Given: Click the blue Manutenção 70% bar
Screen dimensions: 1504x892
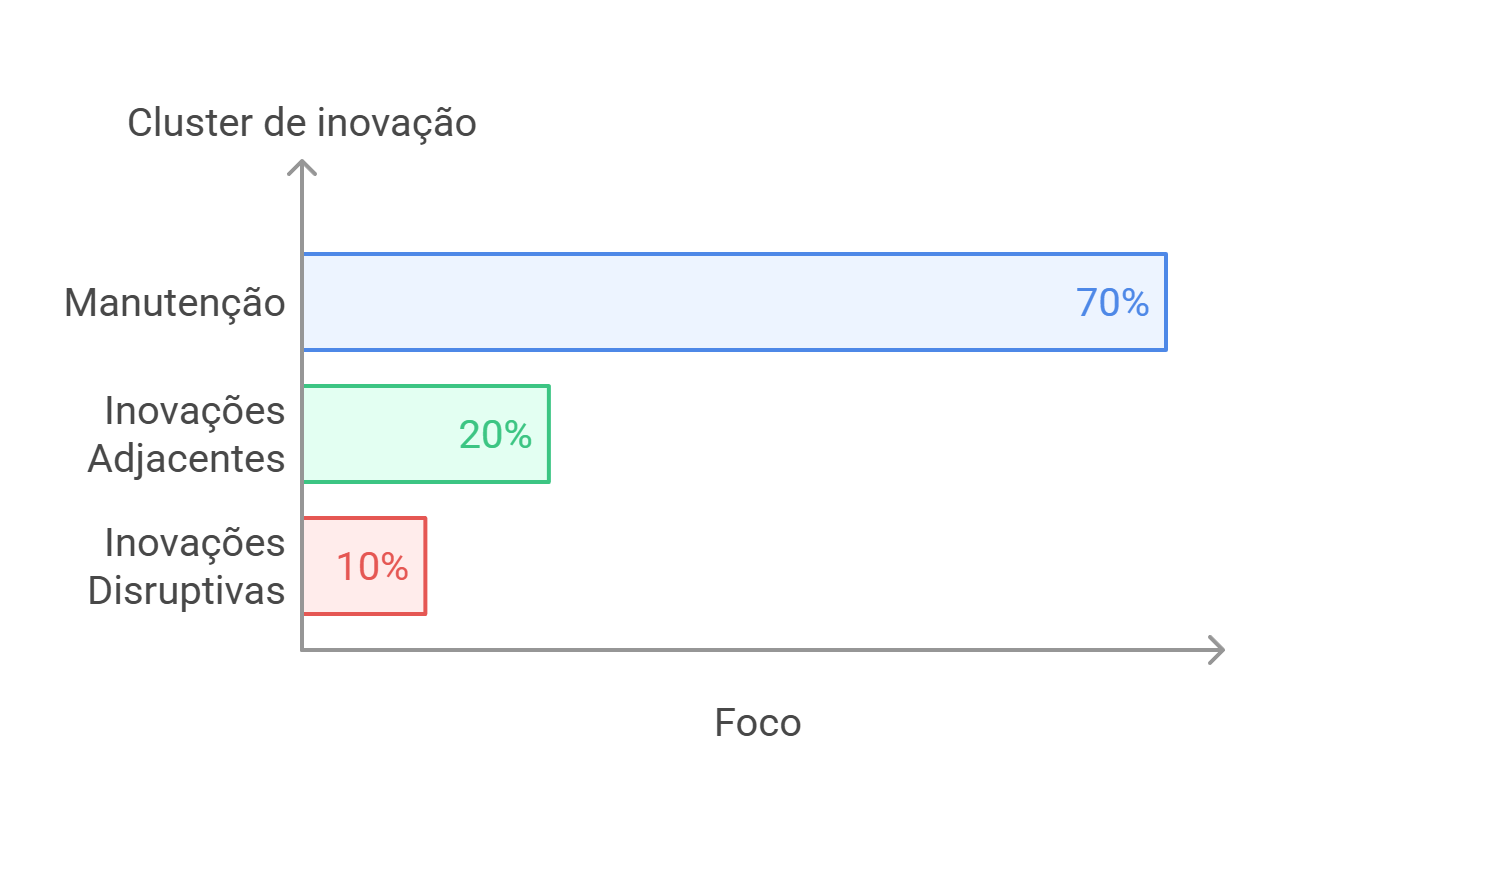Looking at the screenshot, I should pos(734,302).
